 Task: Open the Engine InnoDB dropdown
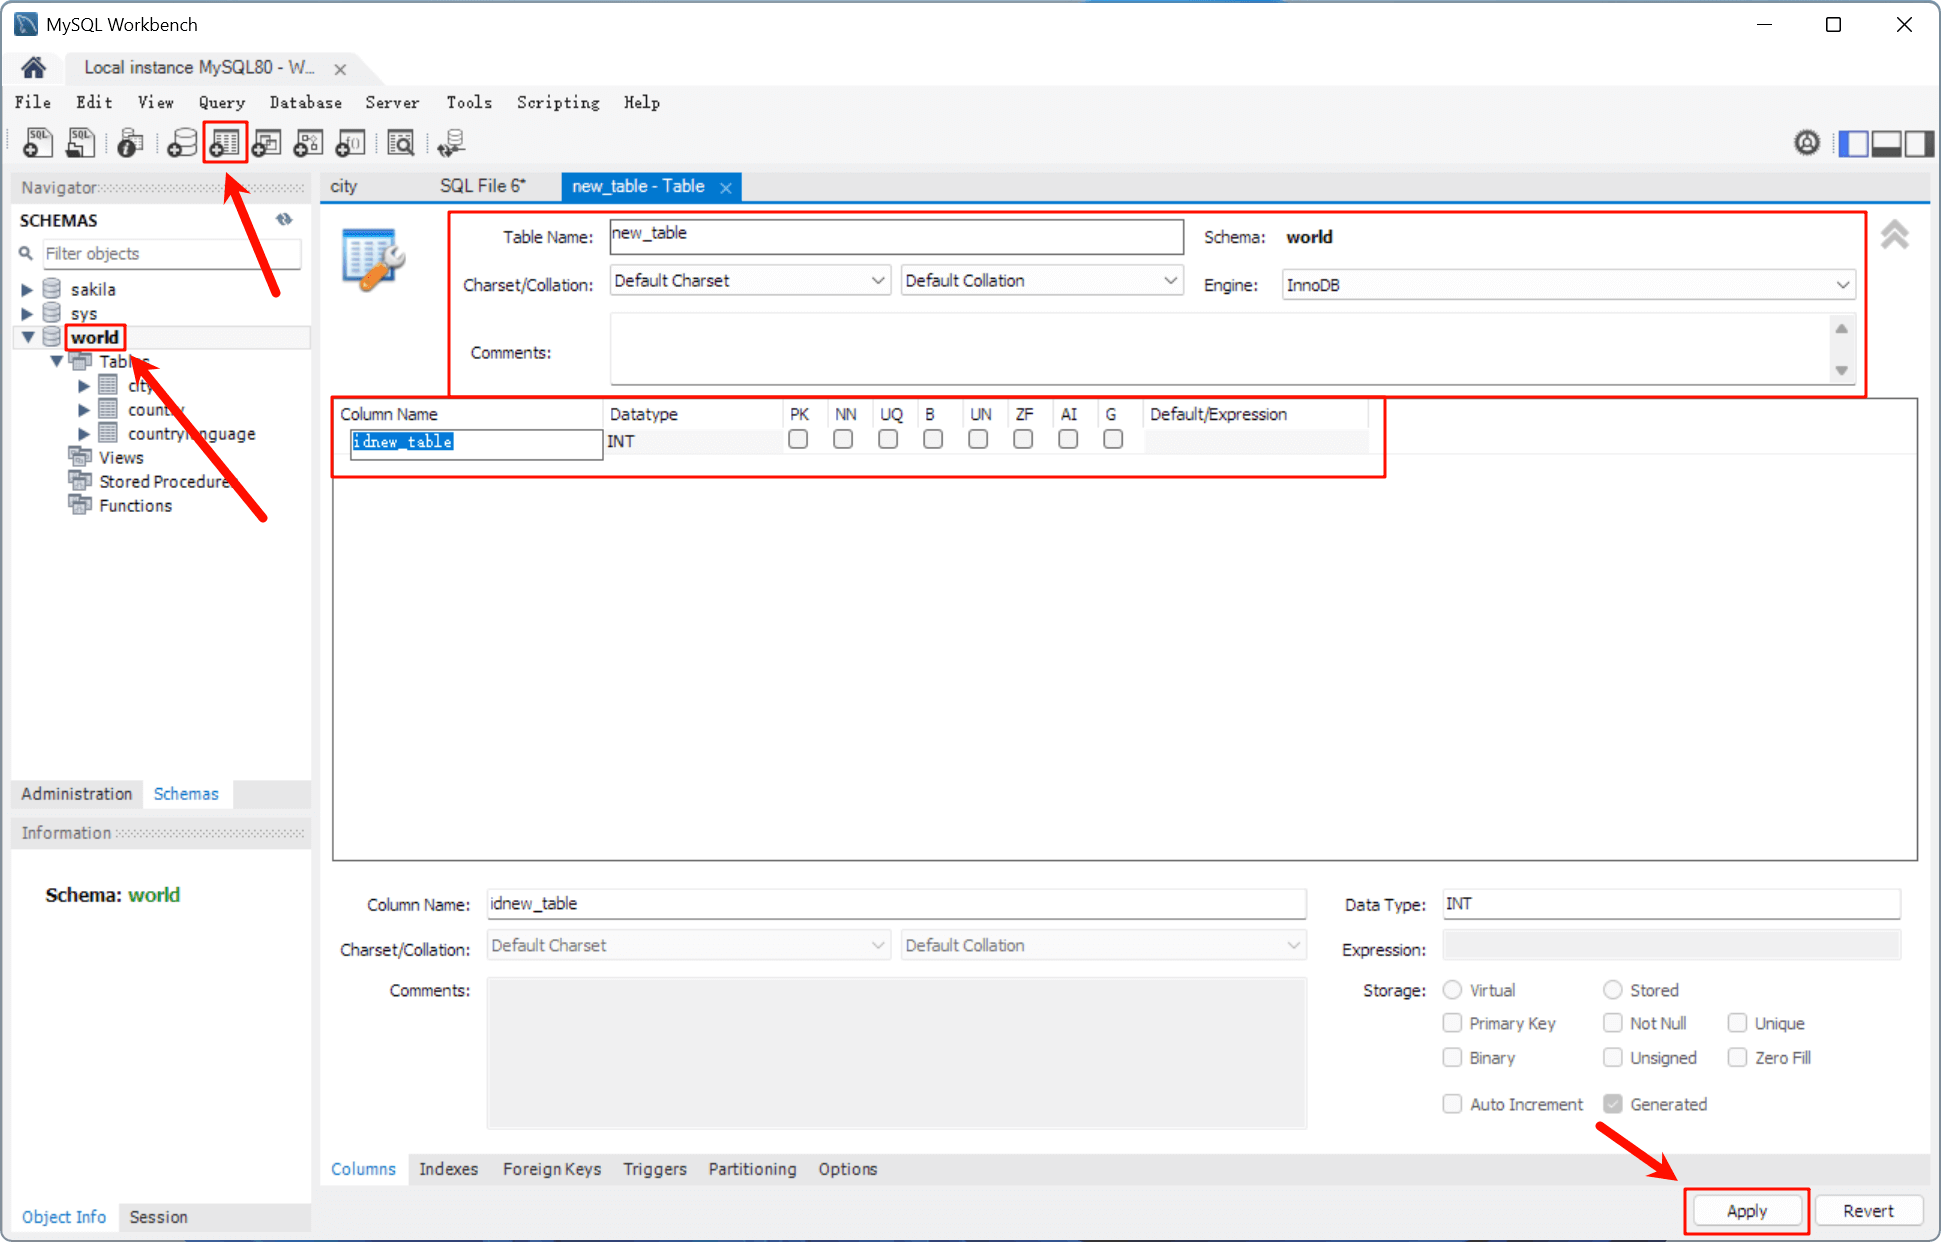[x=1569, y=285]
